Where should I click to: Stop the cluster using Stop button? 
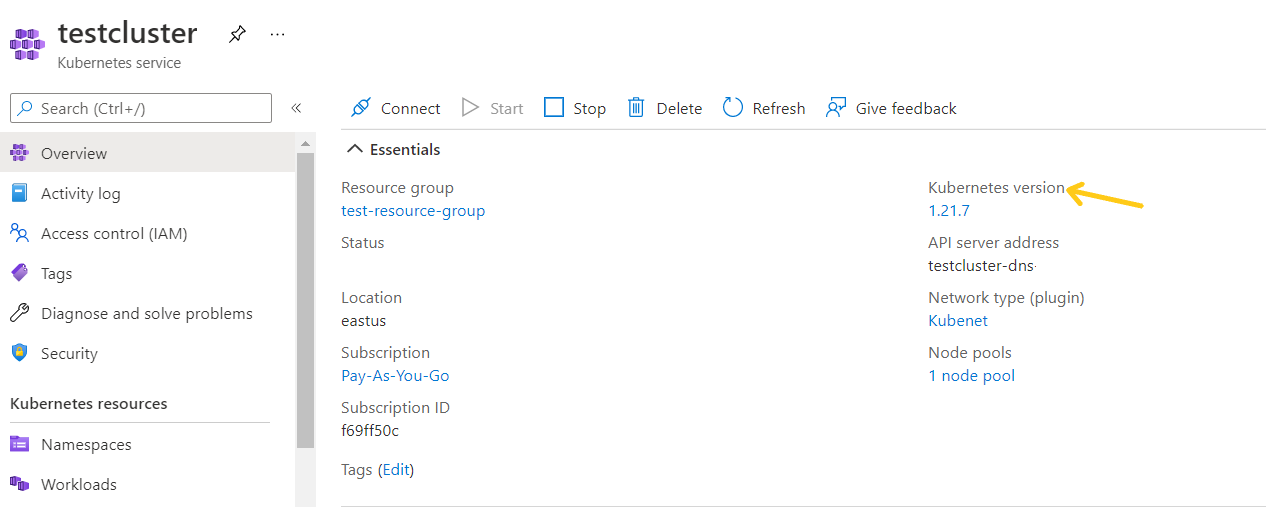(x=575, y=108)
